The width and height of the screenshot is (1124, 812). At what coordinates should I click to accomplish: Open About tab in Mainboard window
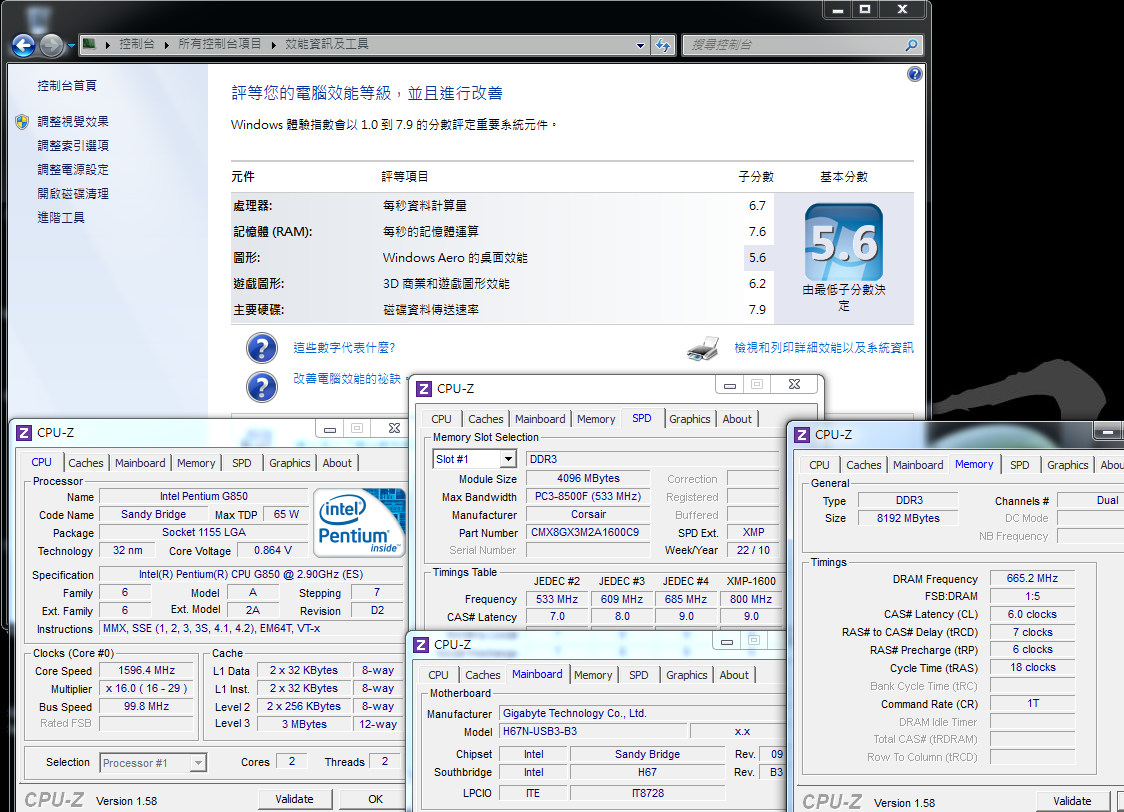click(734, 674)
